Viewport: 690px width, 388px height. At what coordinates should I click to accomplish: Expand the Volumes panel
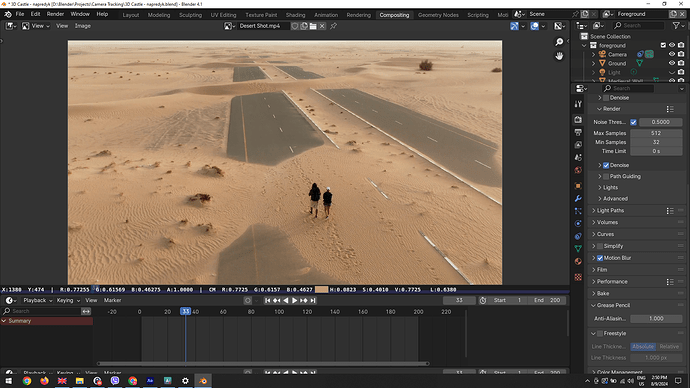pos(607,223)
